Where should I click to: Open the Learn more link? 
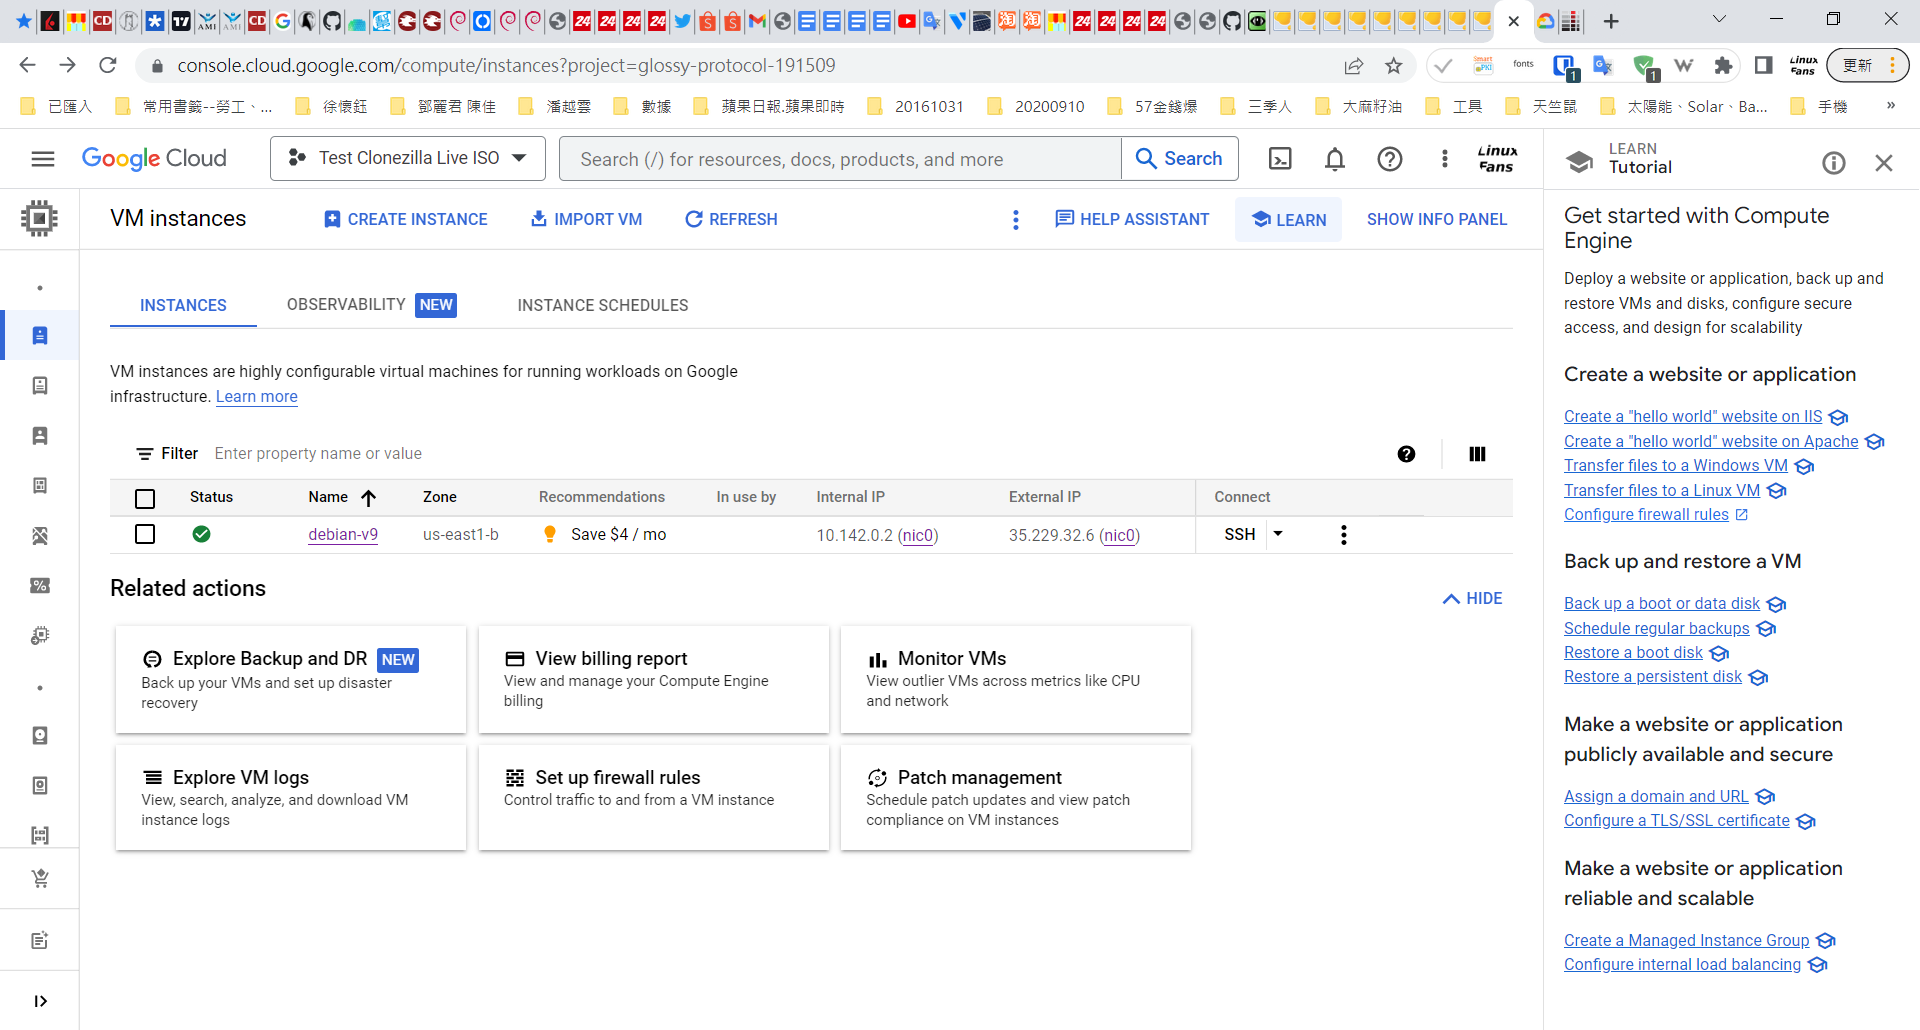coord(257,397)
